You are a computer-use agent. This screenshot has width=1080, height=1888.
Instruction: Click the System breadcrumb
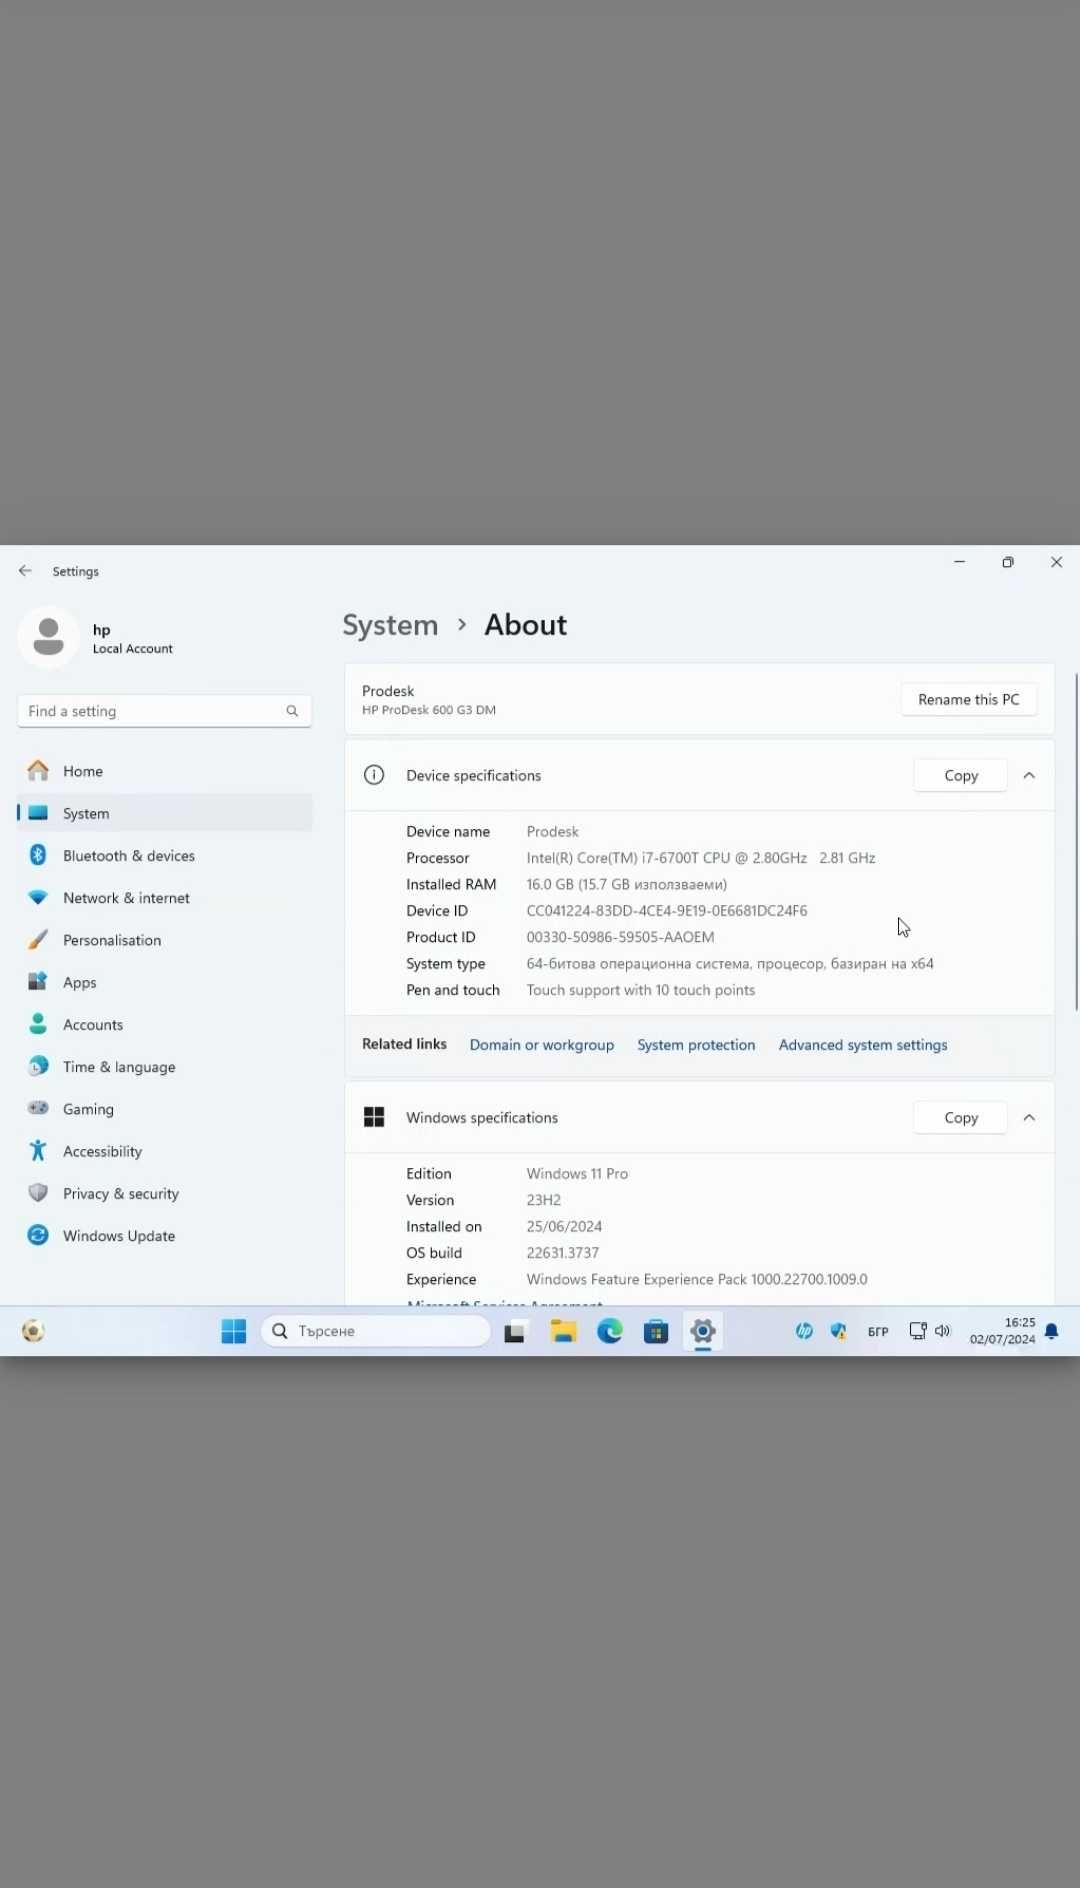coord(390,625)
